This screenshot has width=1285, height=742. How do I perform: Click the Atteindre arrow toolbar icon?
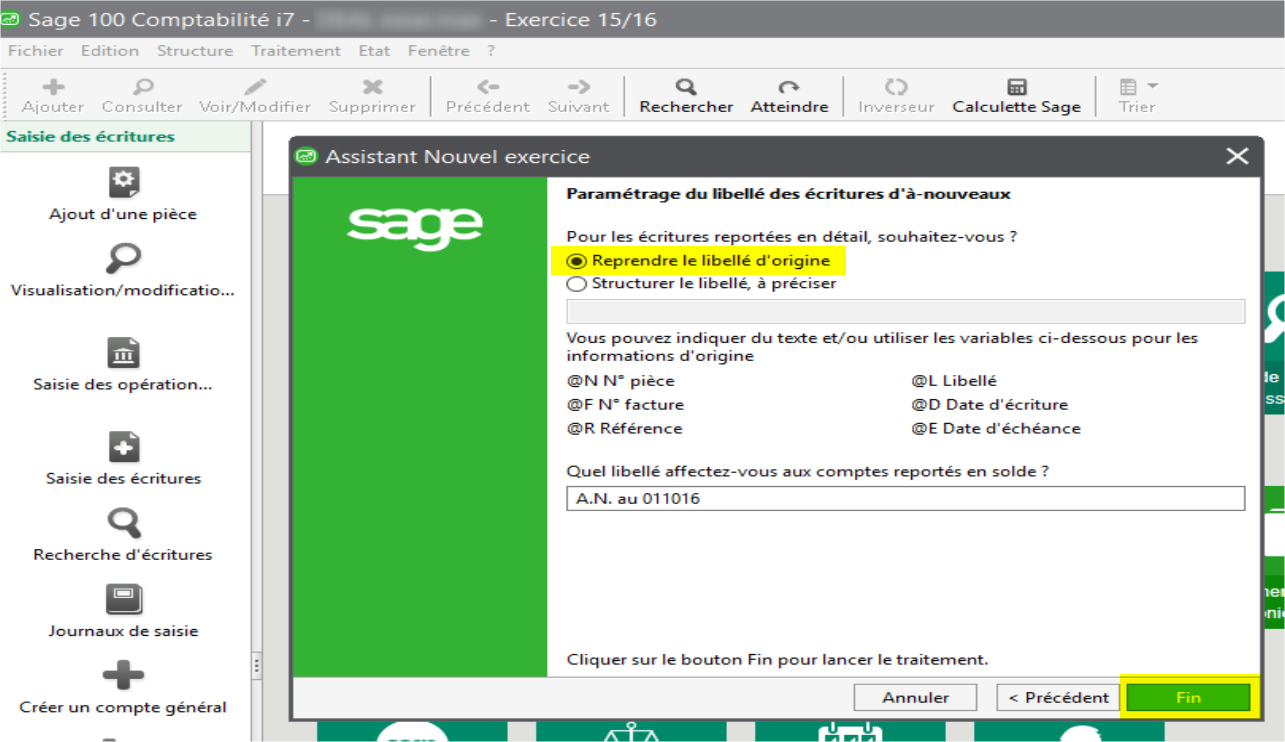point(789,87)
